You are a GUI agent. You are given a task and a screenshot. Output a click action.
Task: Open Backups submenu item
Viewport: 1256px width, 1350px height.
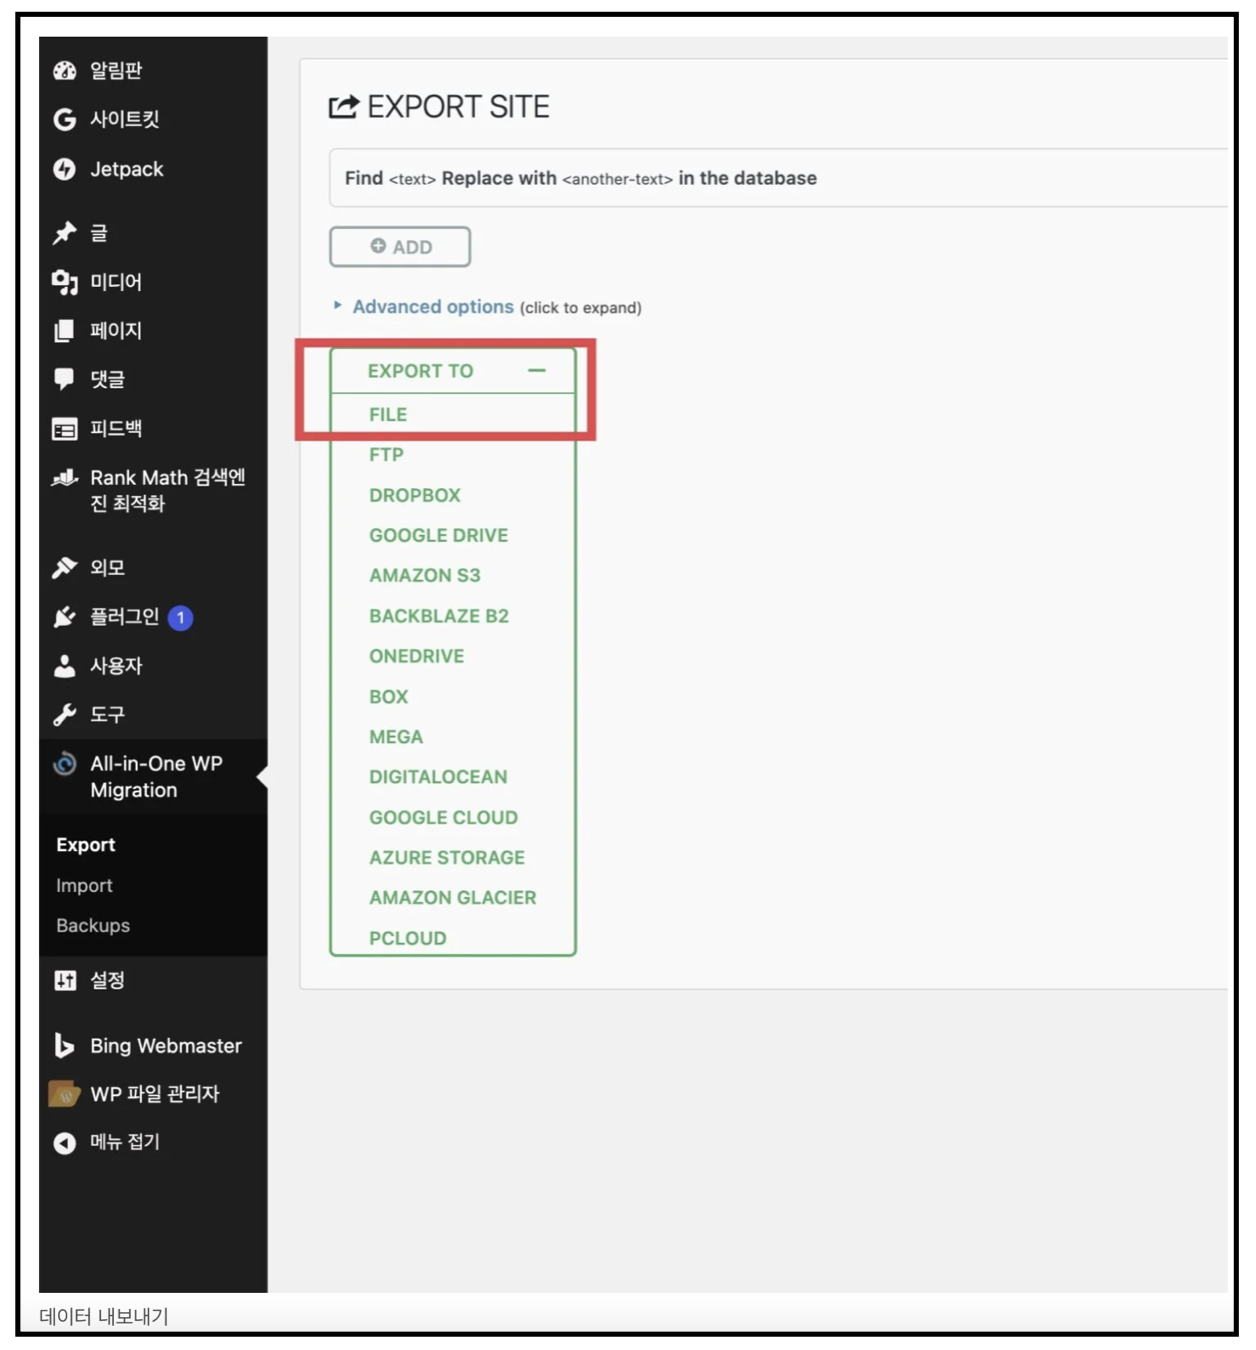[93, 926]
